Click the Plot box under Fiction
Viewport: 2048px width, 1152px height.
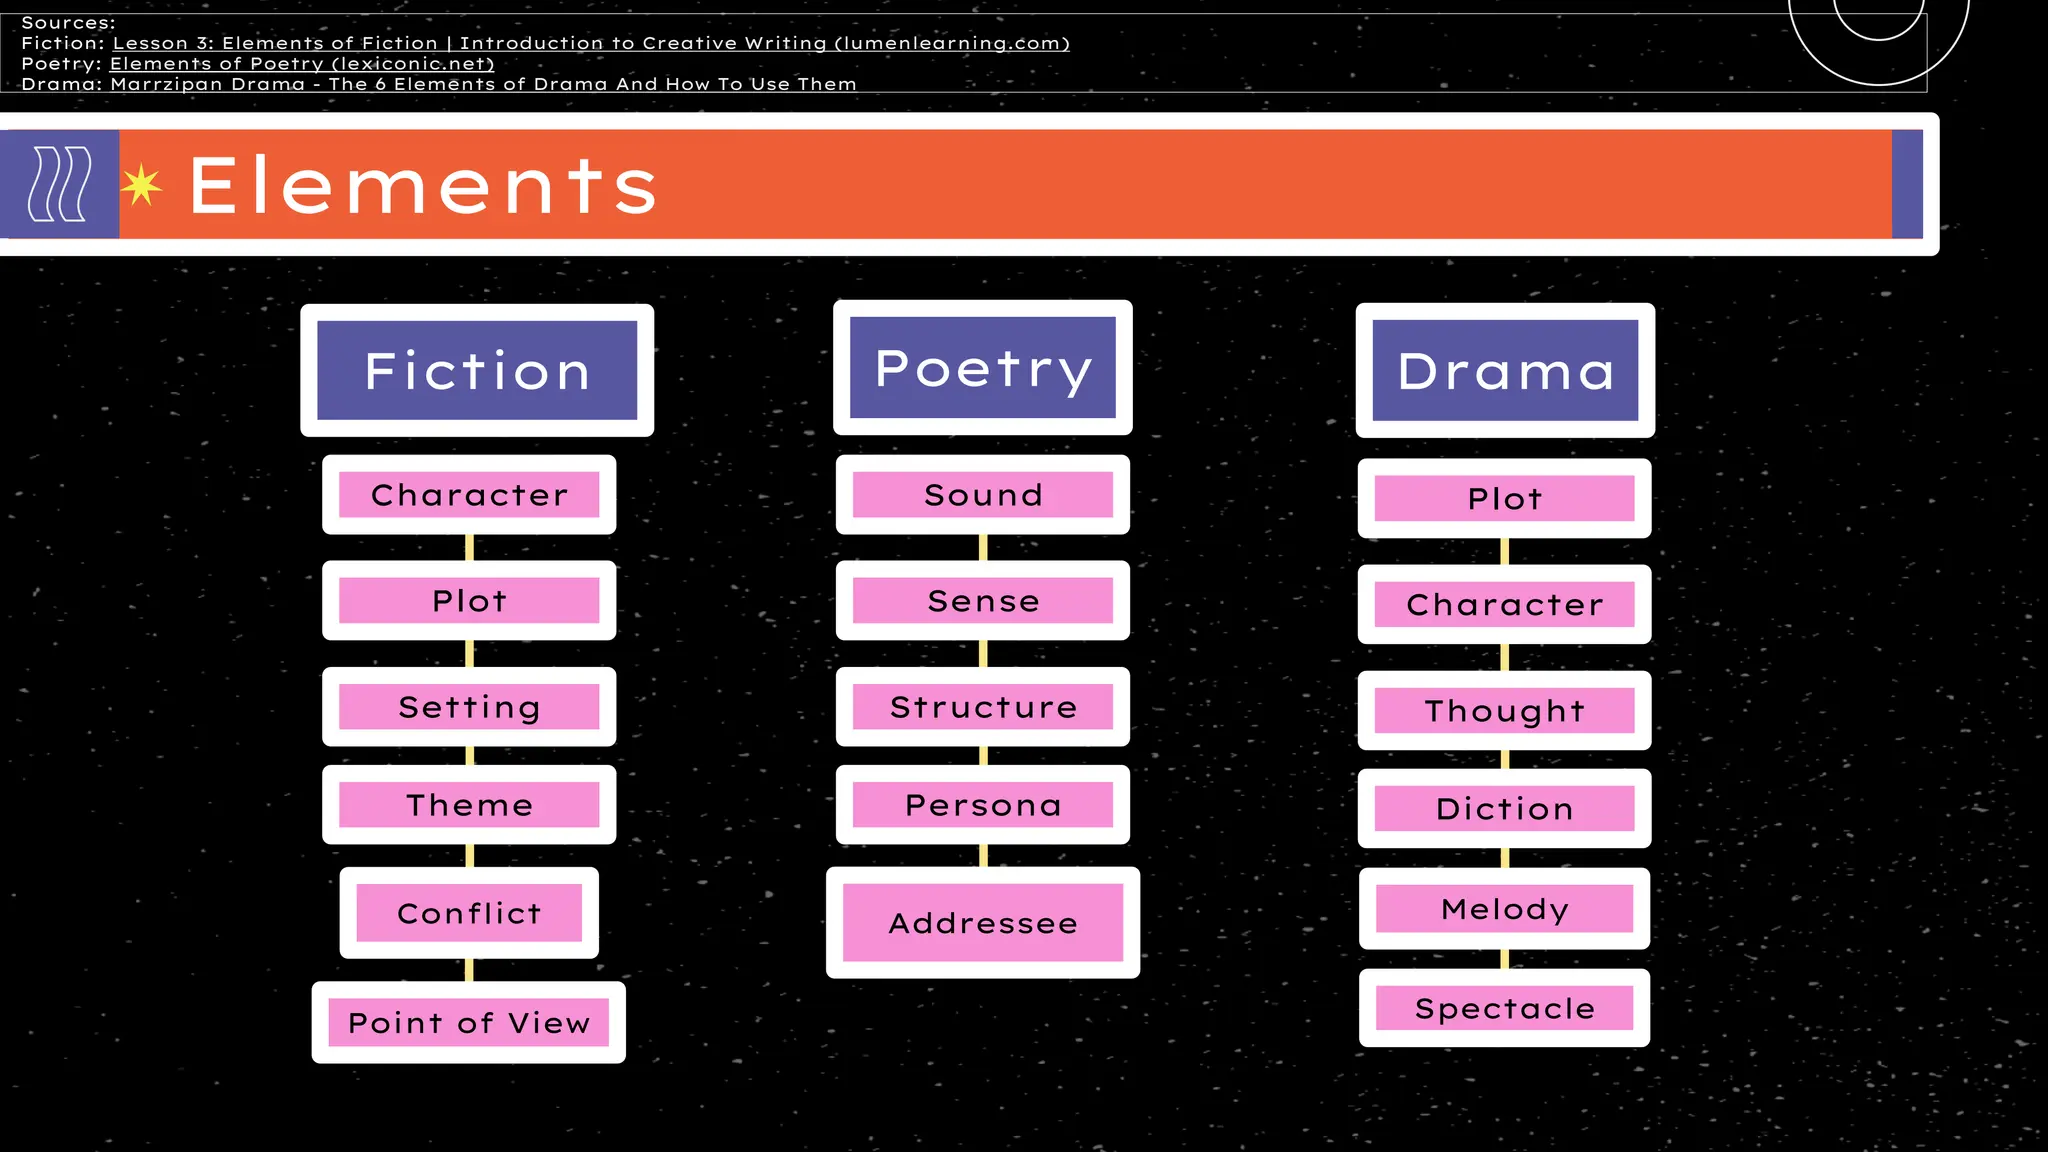[x=469, y=600]
